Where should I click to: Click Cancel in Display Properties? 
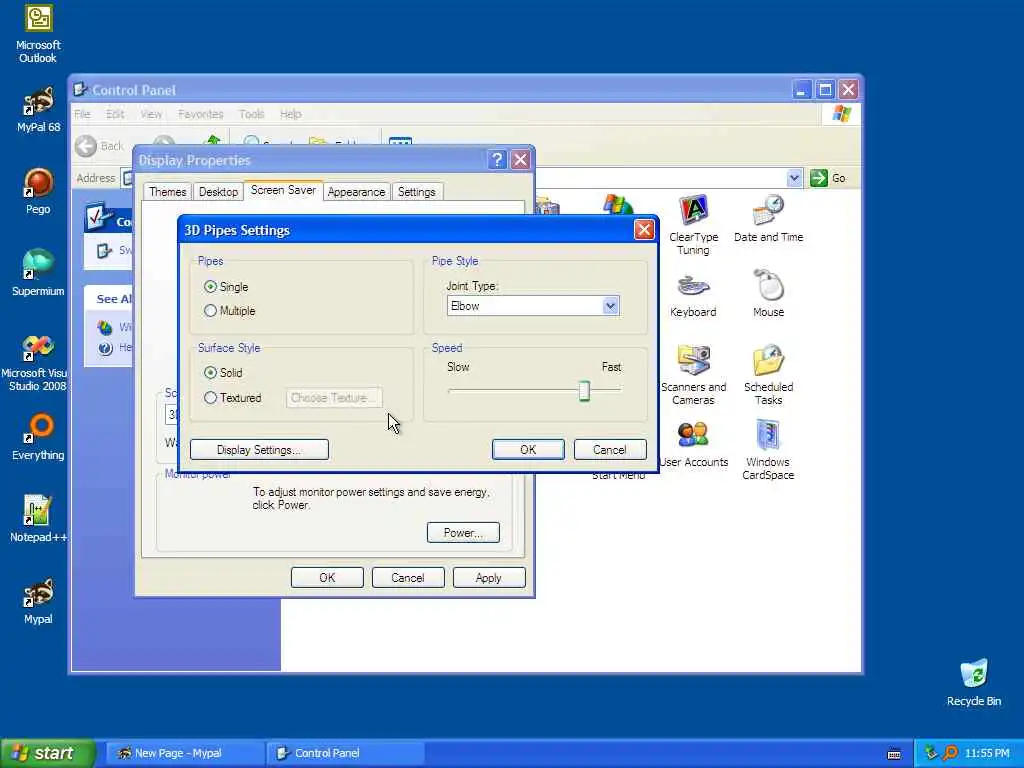[x=408, y=577]
